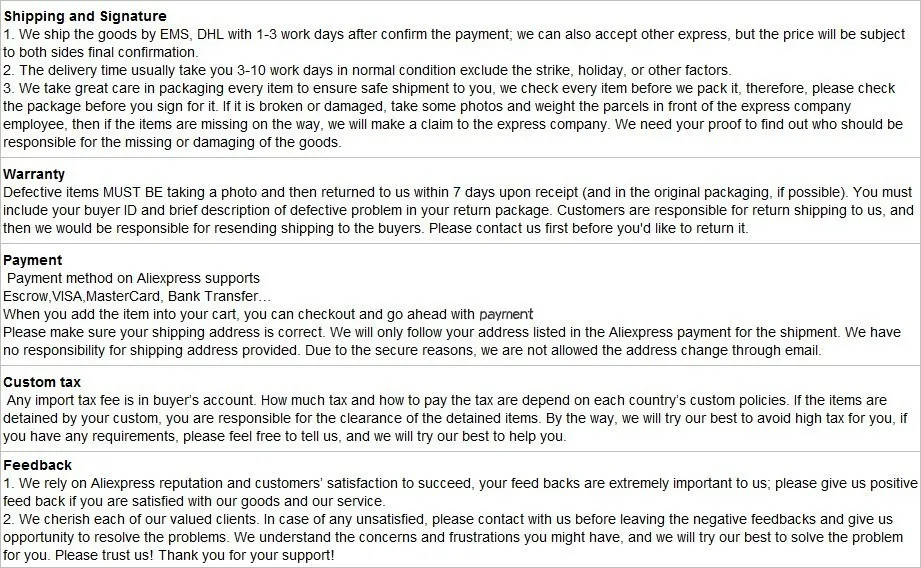Screen dimensions: 921x568
Task: Click the line about detained items clearance
Action: coord(455,419)
